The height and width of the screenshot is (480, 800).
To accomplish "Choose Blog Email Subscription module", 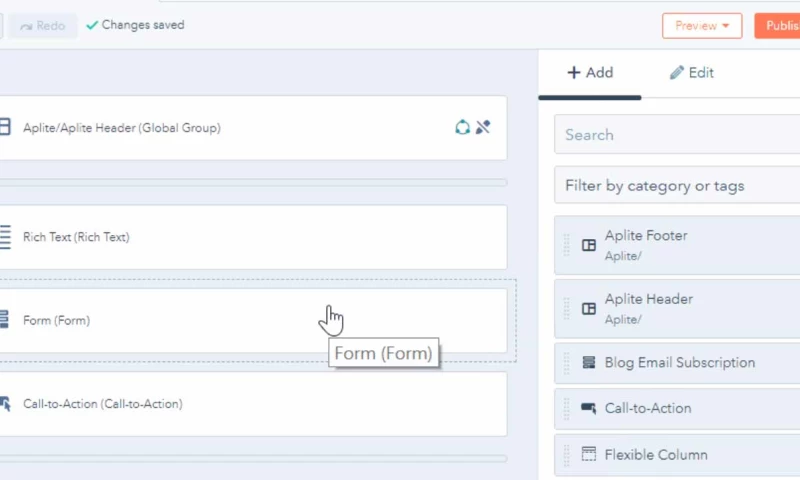I will tap(677, 363).
